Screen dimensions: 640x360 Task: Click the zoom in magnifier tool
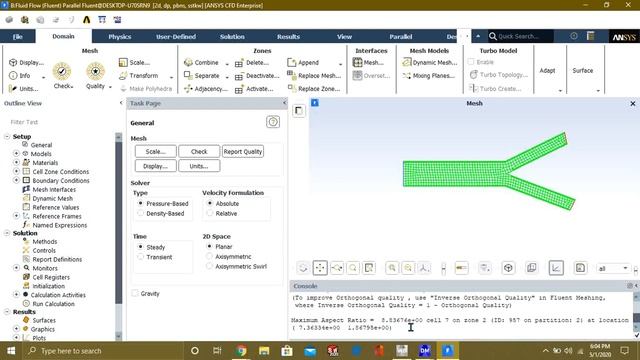click(x=392, y=268)
